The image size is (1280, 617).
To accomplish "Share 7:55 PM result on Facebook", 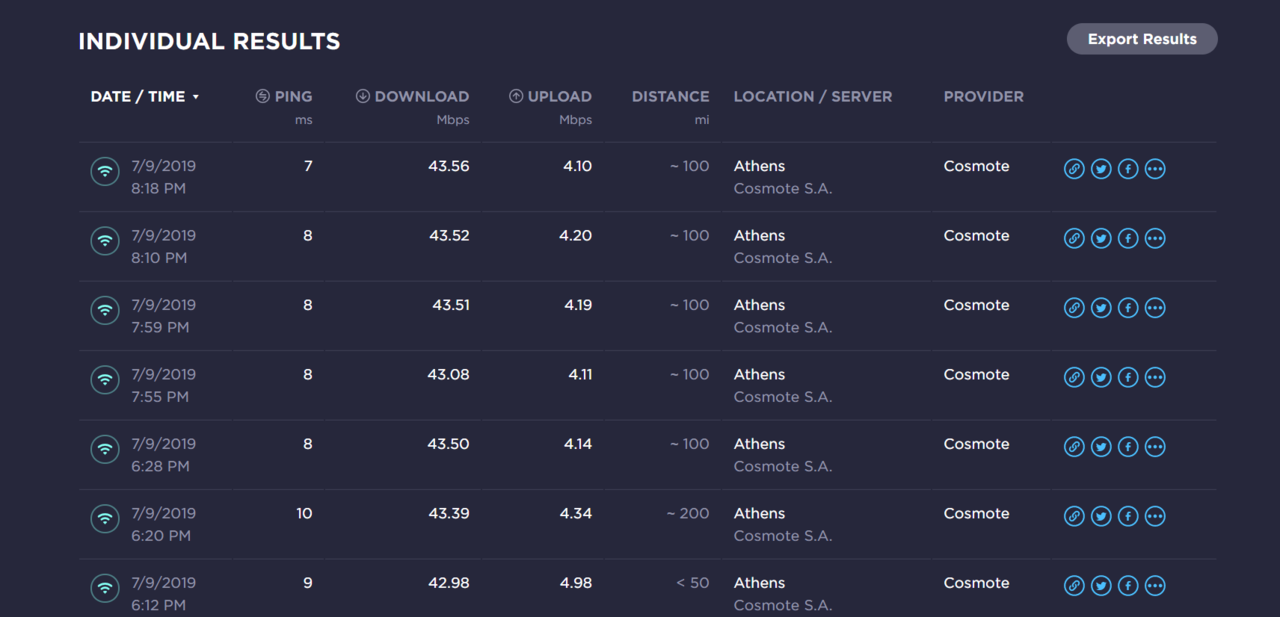I will tap(1128, 377).
